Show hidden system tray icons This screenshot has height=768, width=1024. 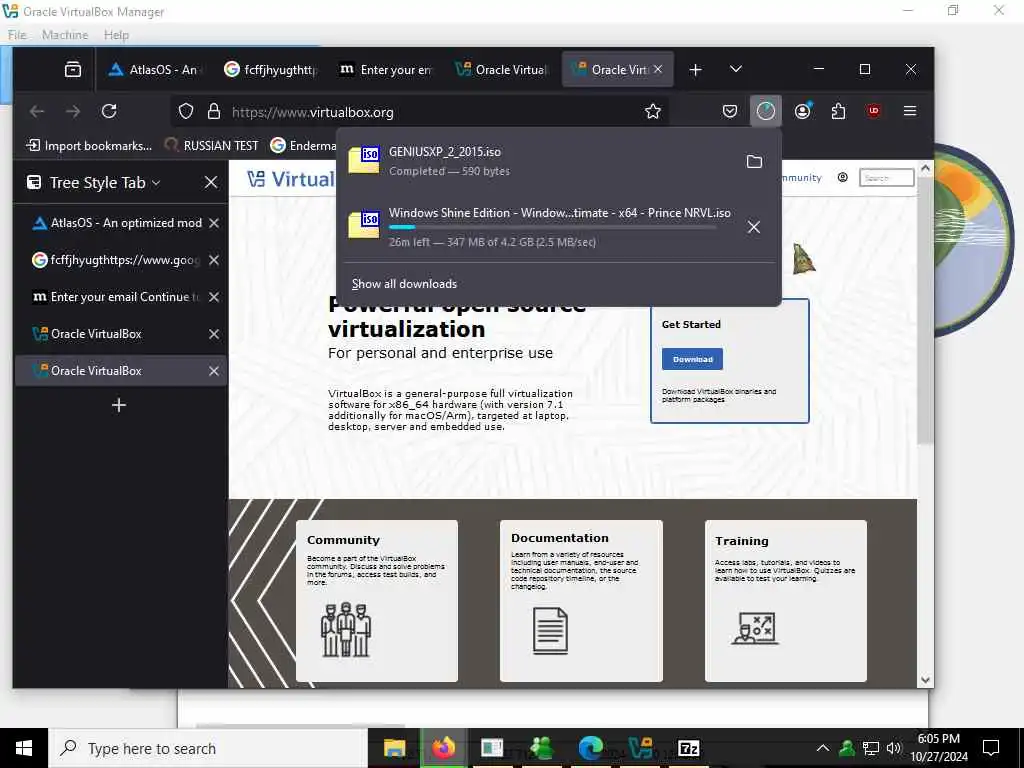823,748
